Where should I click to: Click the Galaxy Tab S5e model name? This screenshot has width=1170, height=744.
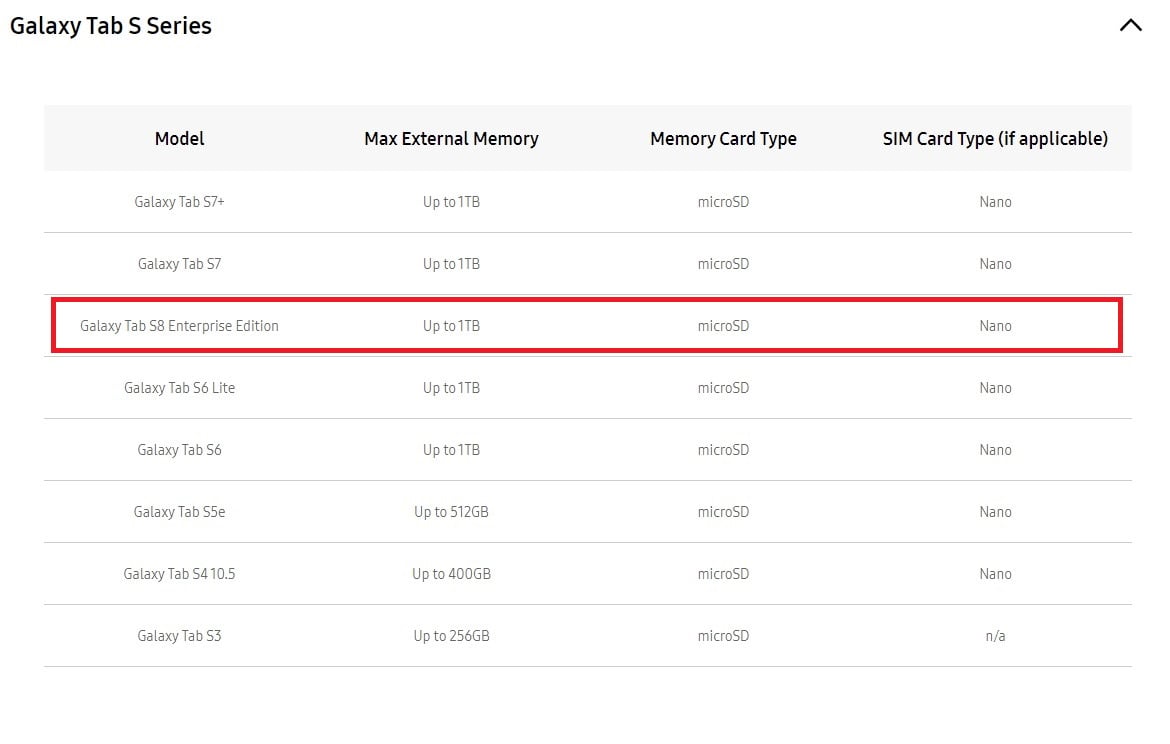(x=179, y=512)
